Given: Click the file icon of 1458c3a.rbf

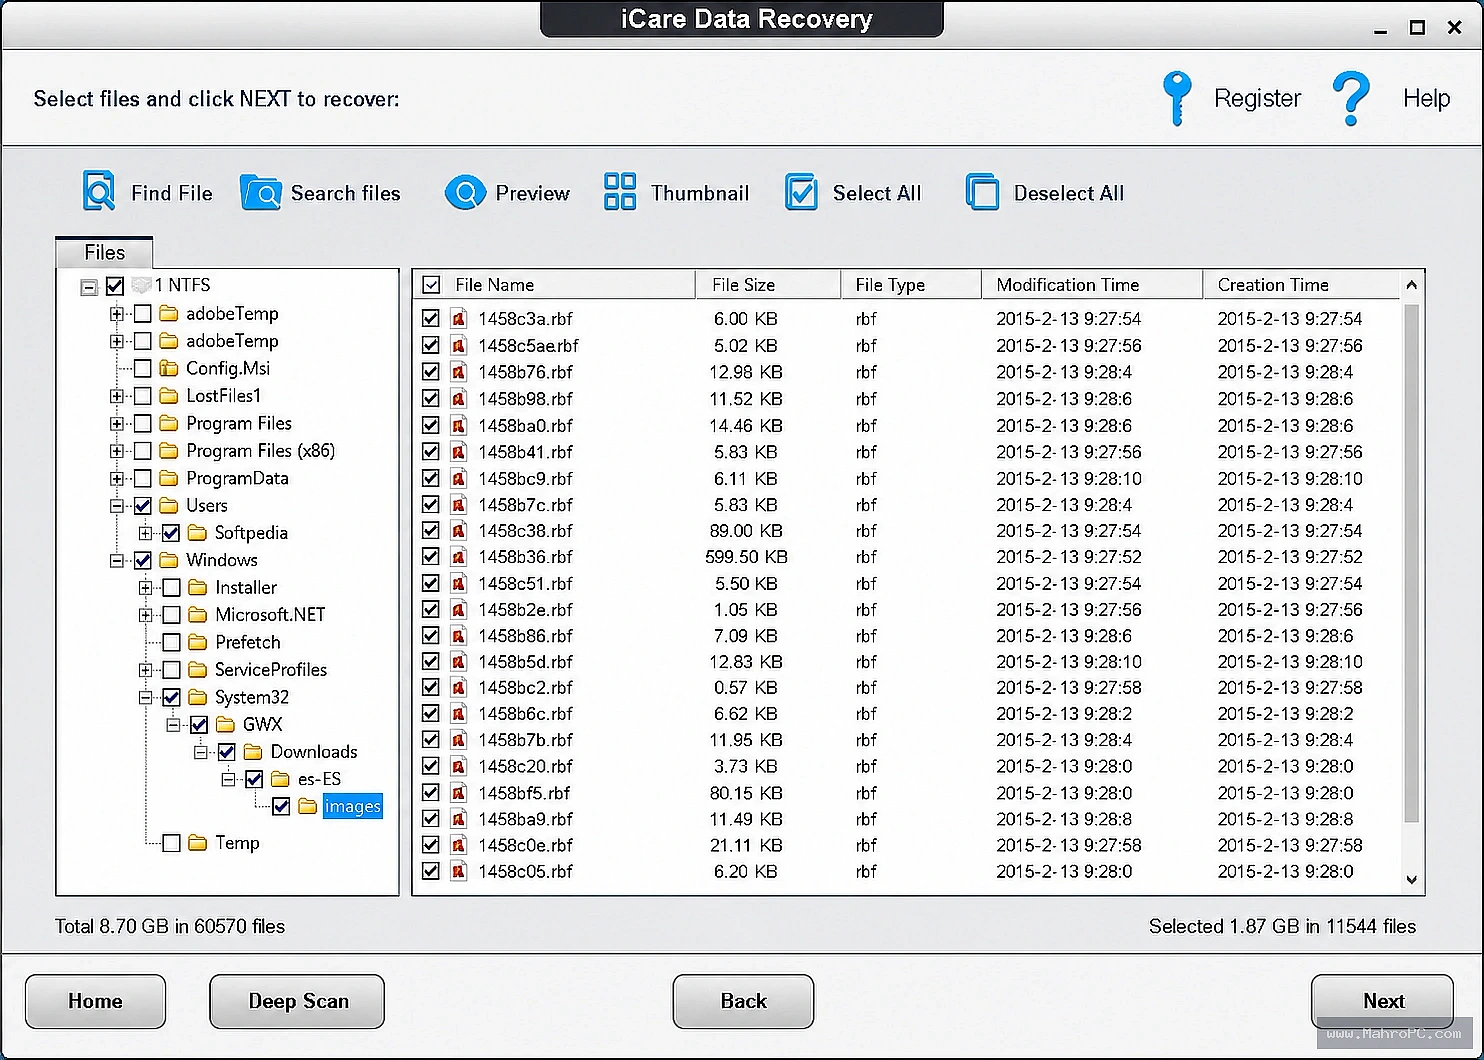Looking at the screenshot, I should pyautogui.click(x=459, y=319).
